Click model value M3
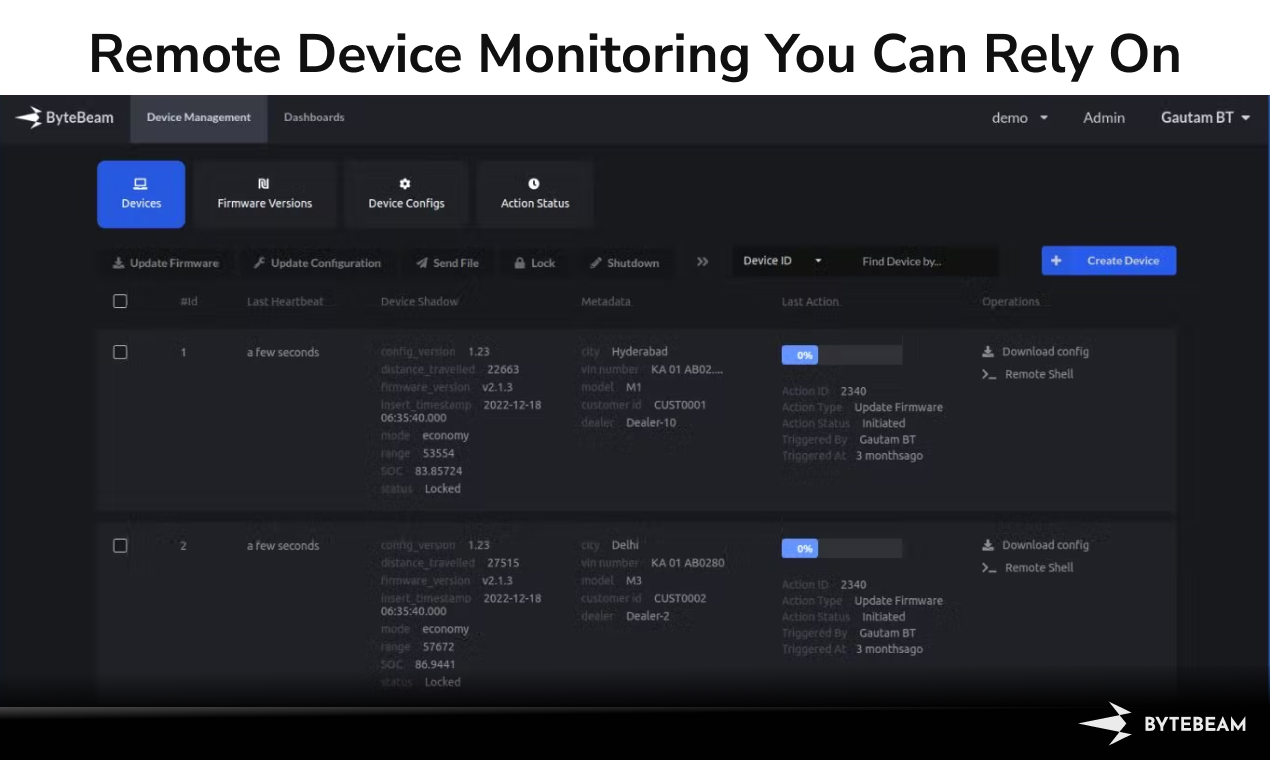 point(634,581)
